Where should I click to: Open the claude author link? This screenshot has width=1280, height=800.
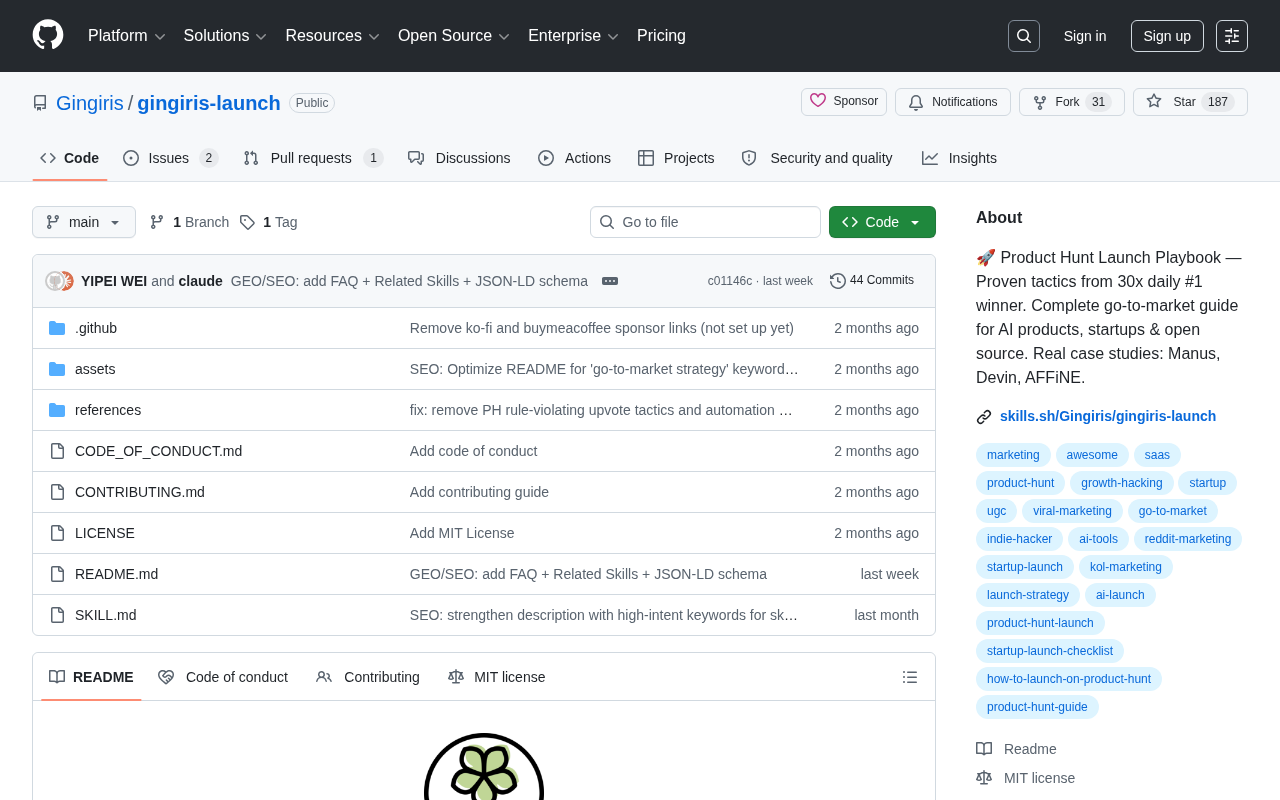pyautogui.click(x=201, y=281)
